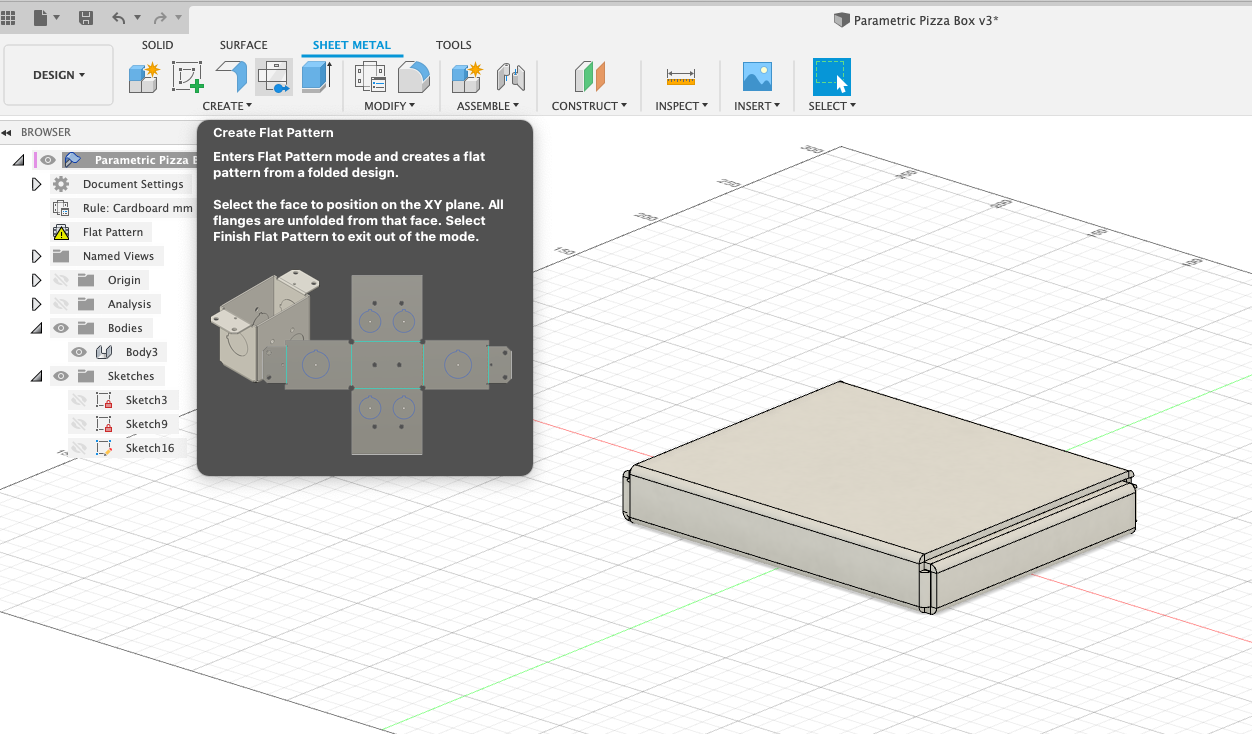Open the MODIFY dropdown menu

coord(391,106)
